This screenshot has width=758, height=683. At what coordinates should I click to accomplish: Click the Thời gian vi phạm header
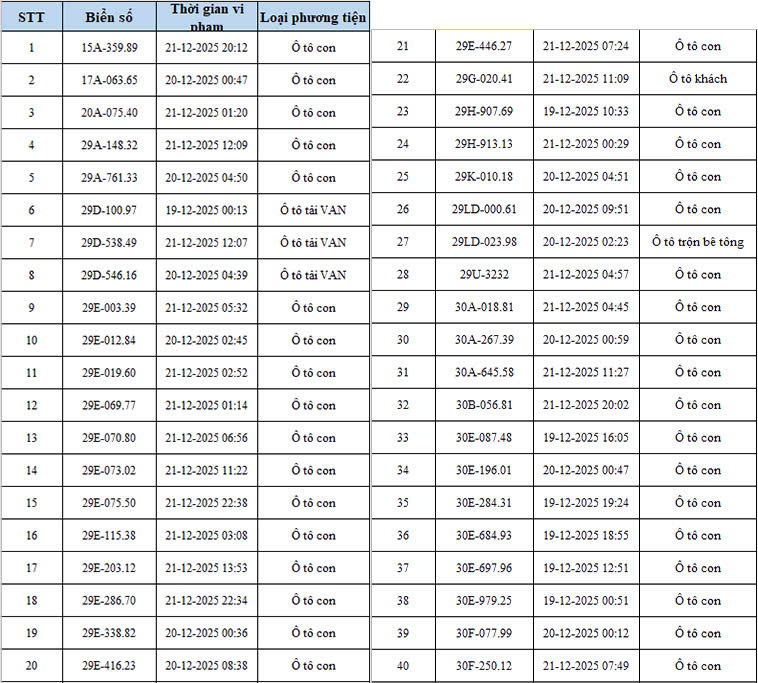click(x=209, y=17)
